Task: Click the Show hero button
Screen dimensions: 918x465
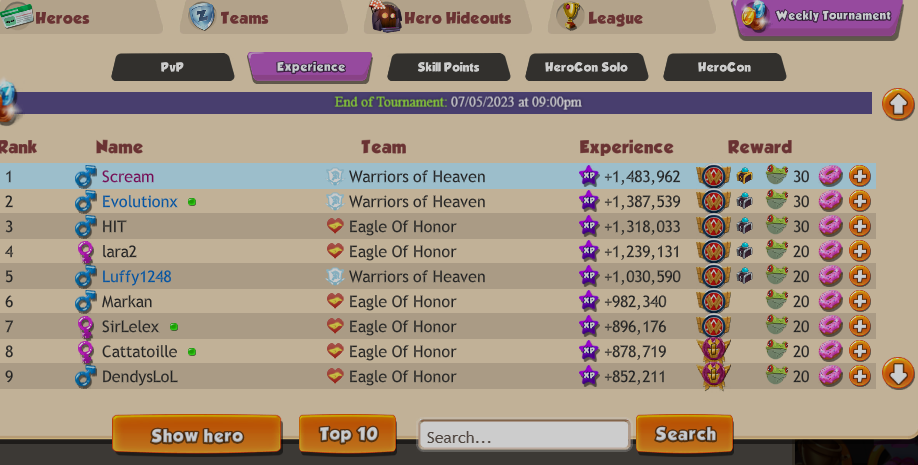Action: (x=197, y=435)
